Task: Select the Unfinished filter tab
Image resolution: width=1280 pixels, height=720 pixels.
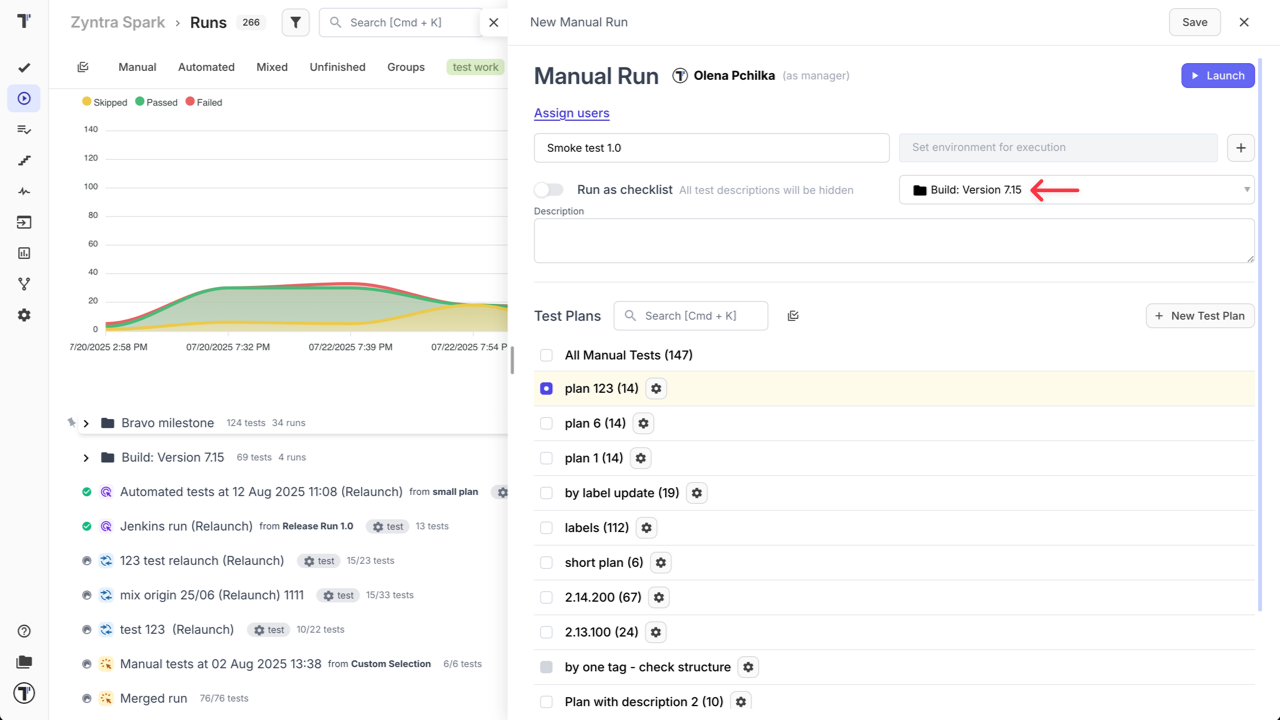Action: 337,67
